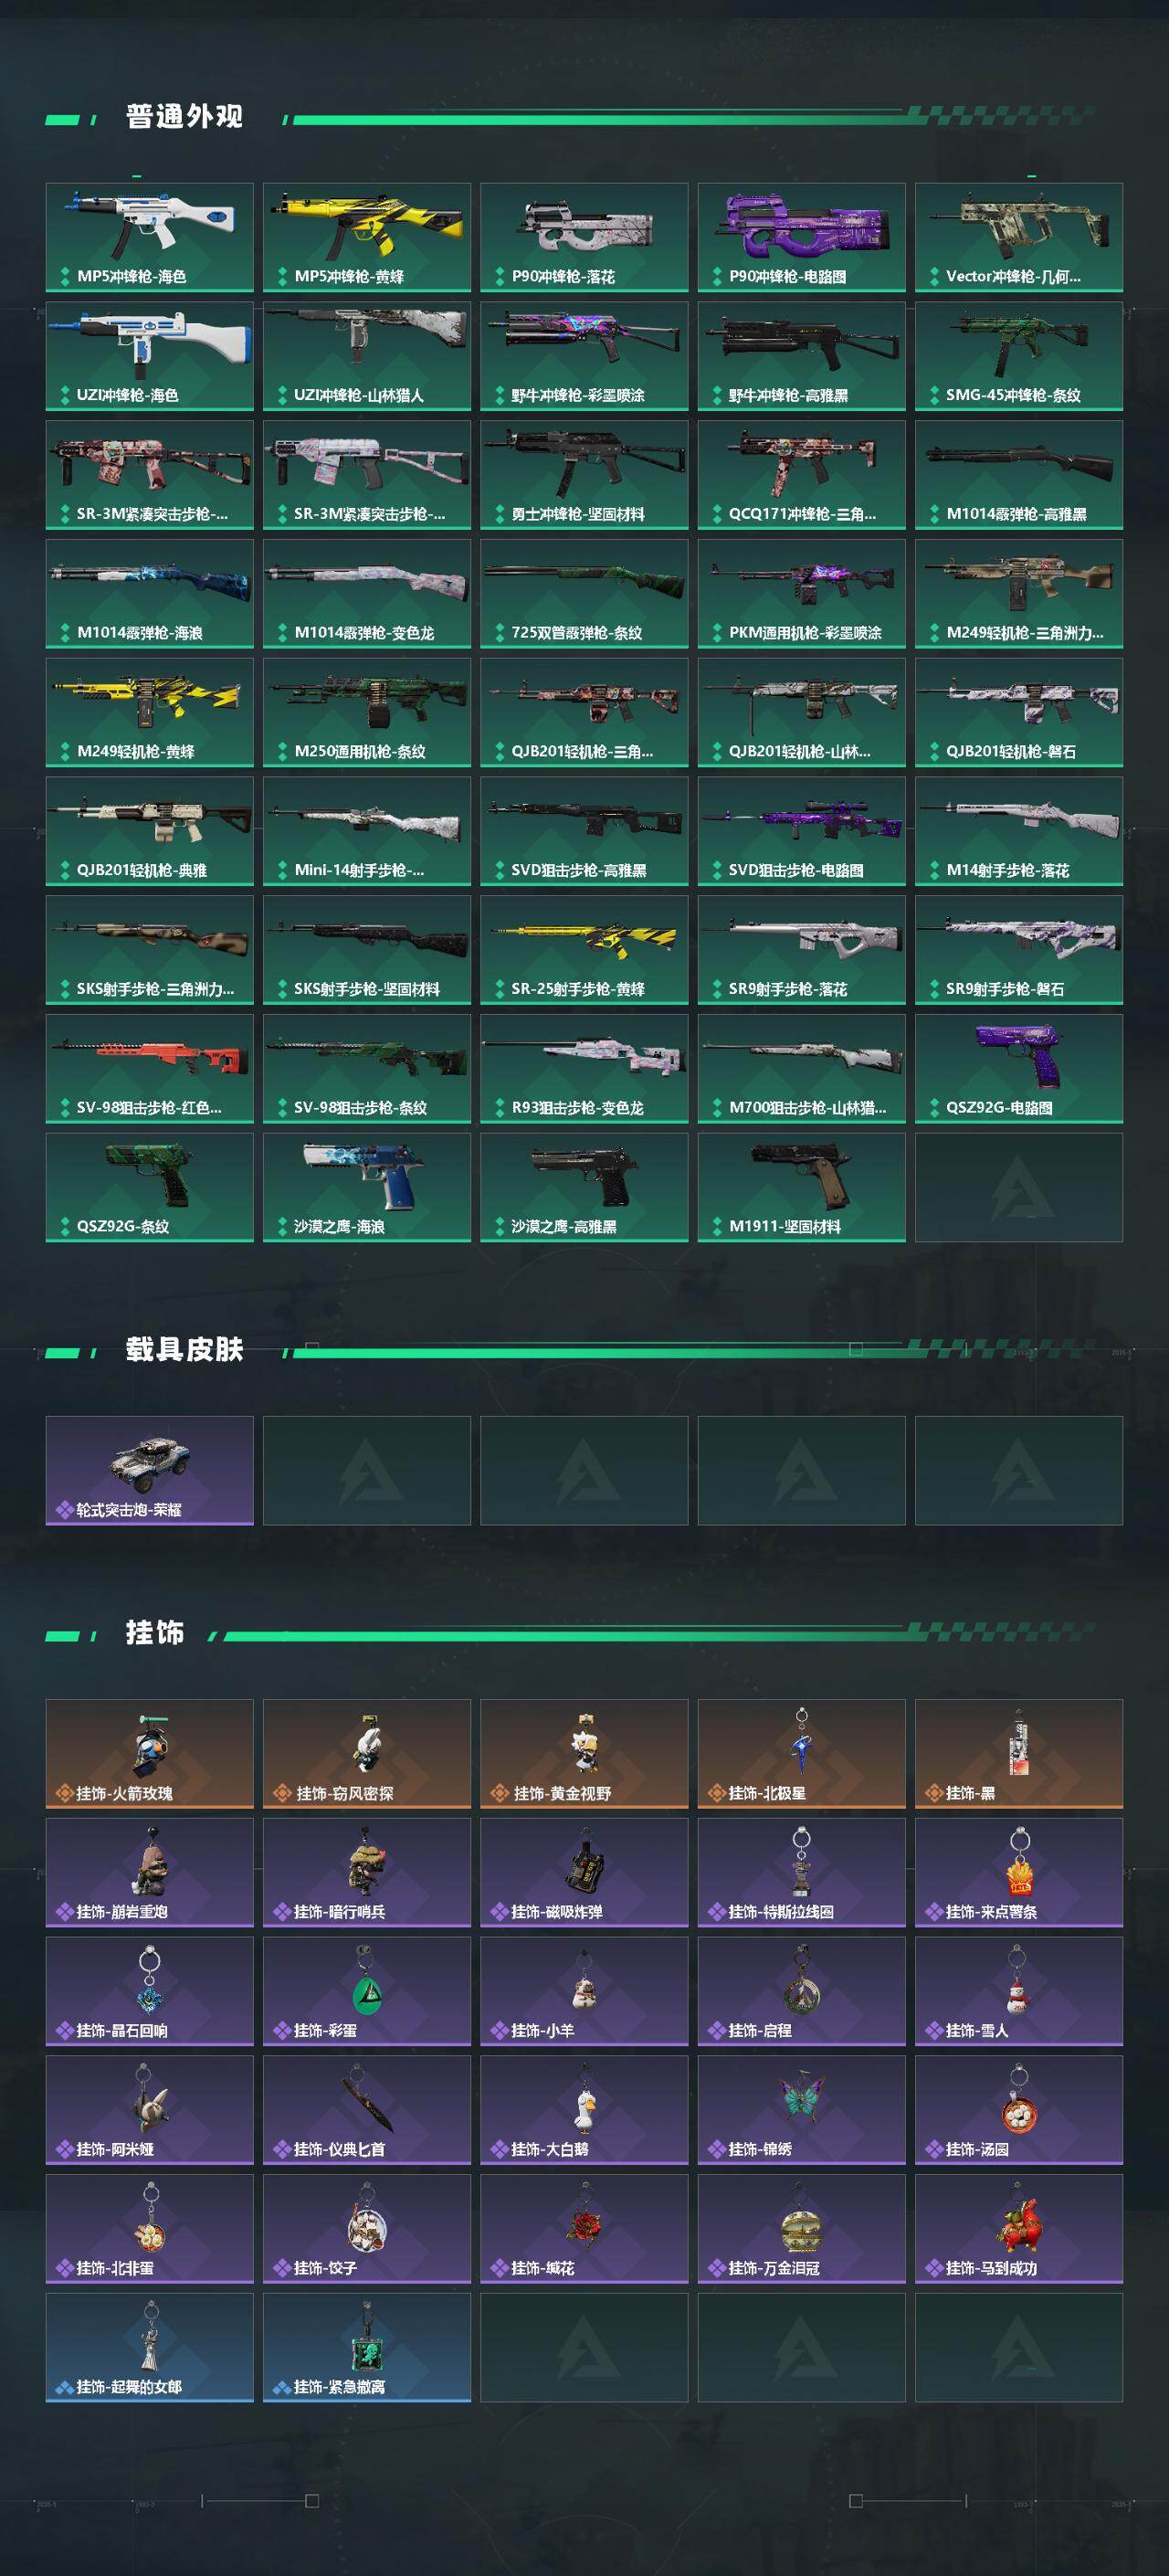Open the P90冲锋枪-电路图 purple skin
Image resolution: width=1169 pixels, height=2576 pixels.
[x=802, y=237]
